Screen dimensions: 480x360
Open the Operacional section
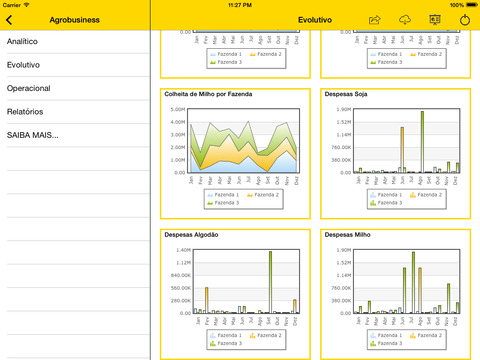coord(75,88)
